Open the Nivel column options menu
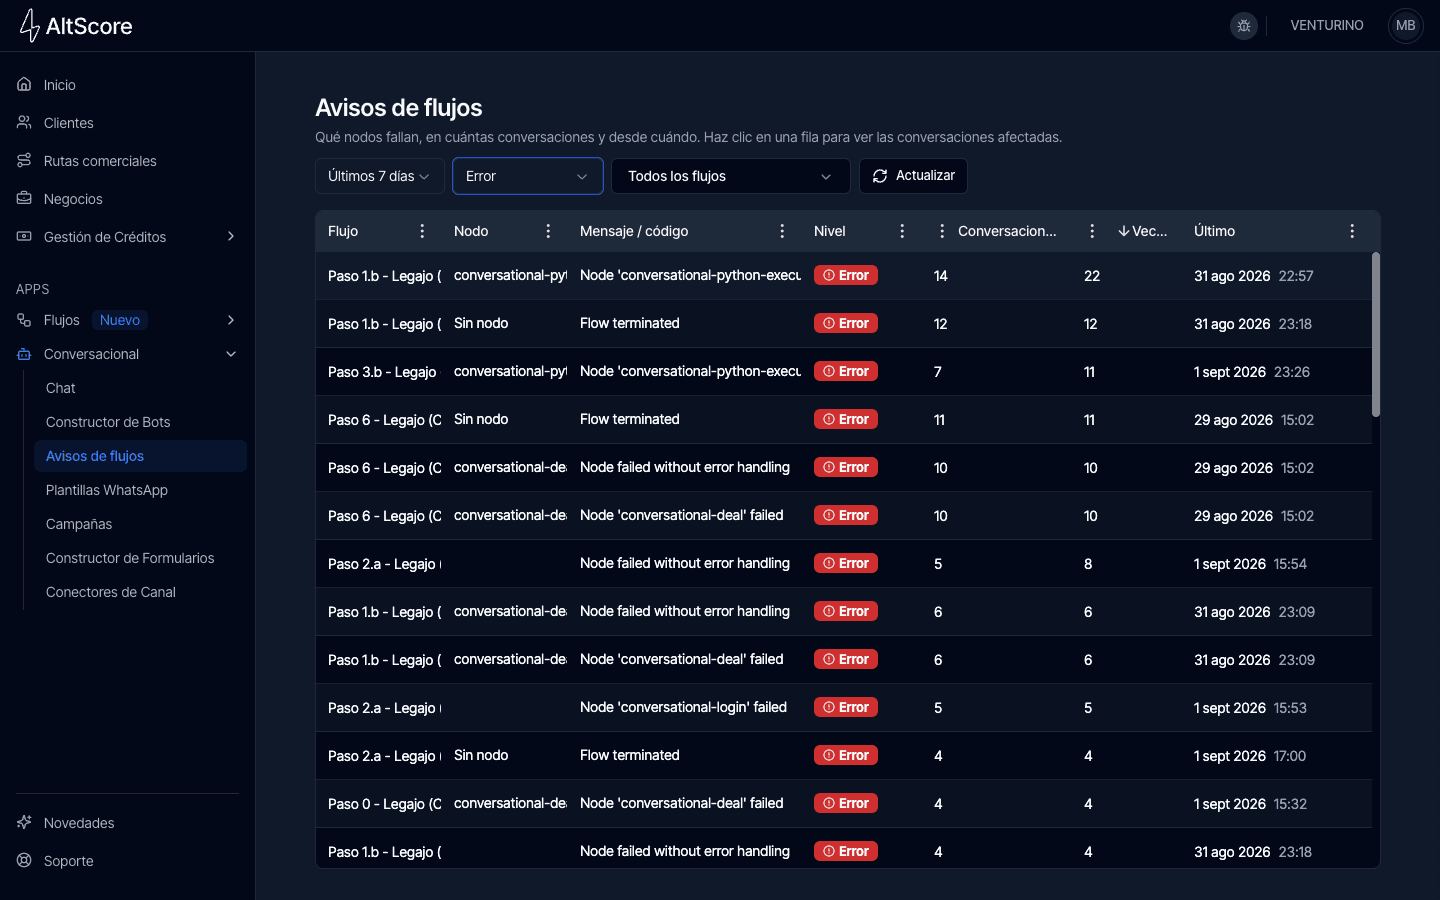Screen dimensions: 1440x900 click(x=902, y=231)
